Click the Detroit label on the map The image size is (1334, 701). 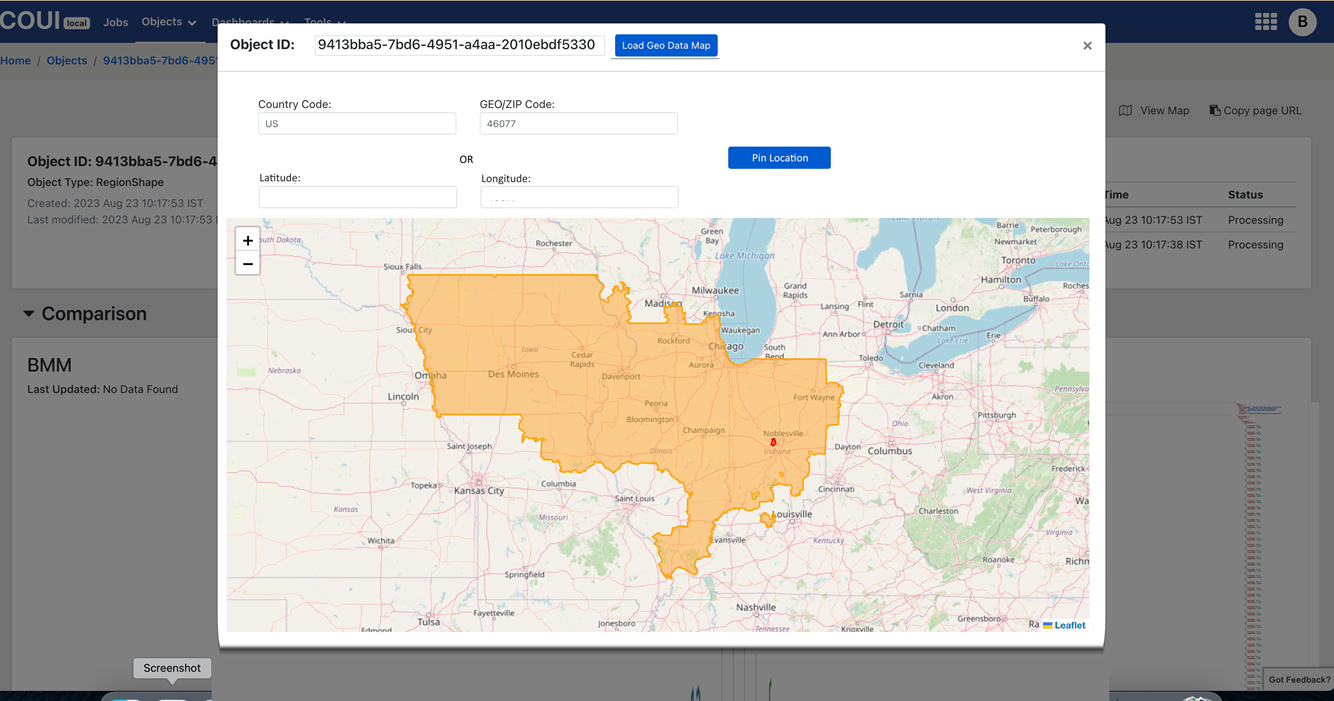(888, 325)
